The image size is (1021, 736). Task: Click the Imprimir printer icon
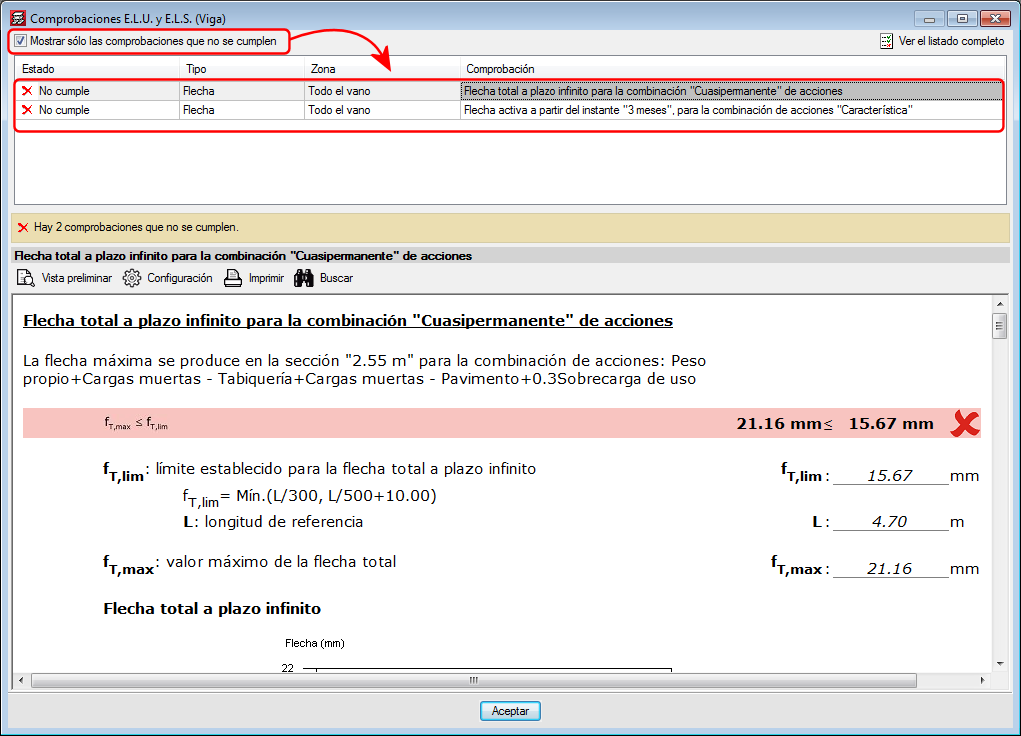coord(232,278)
